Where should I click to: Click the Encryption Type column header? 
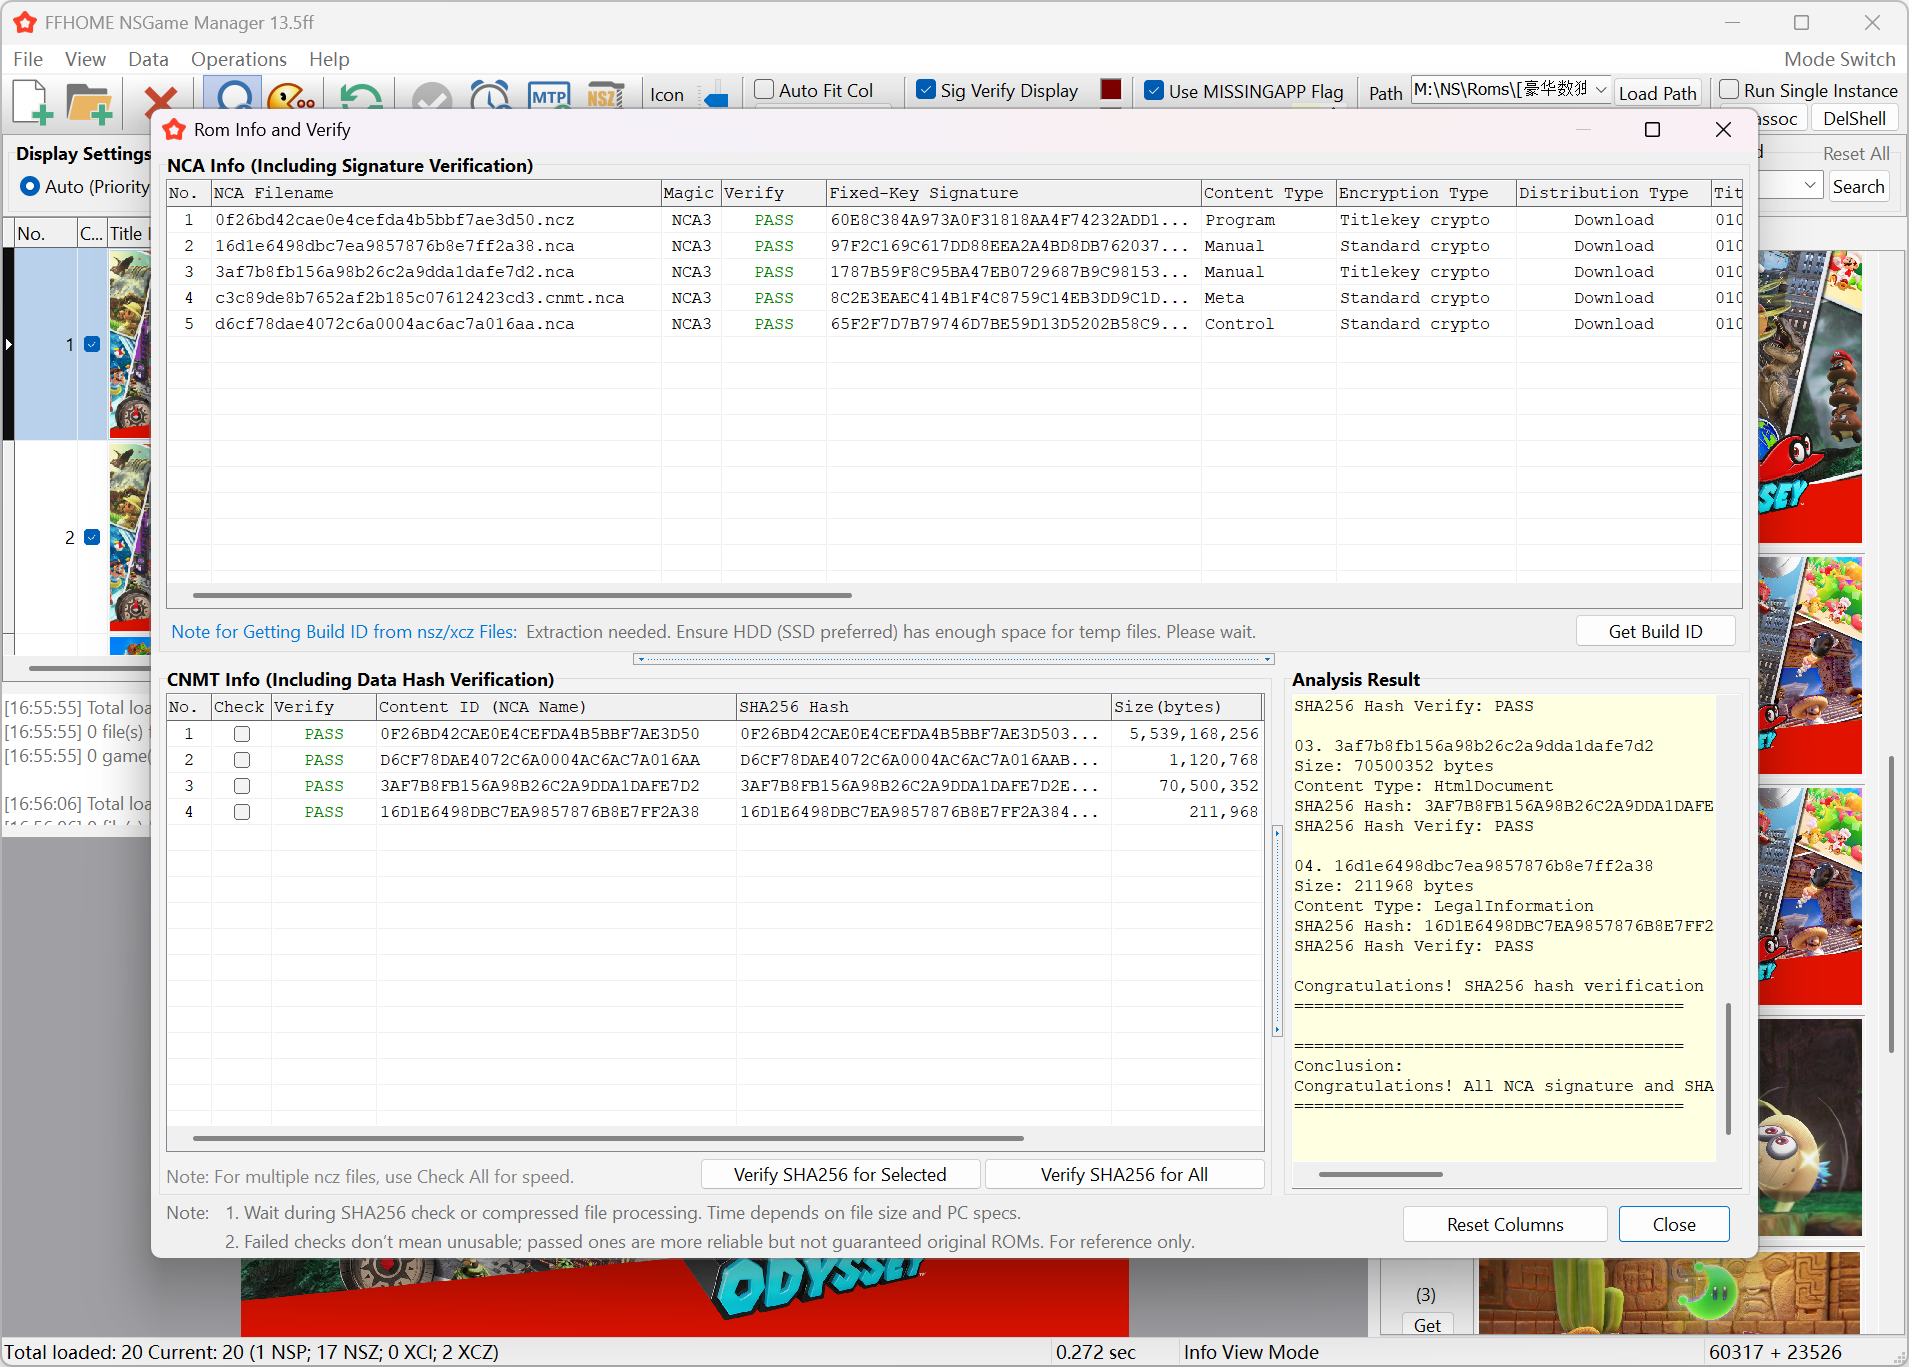[1425, 193]
